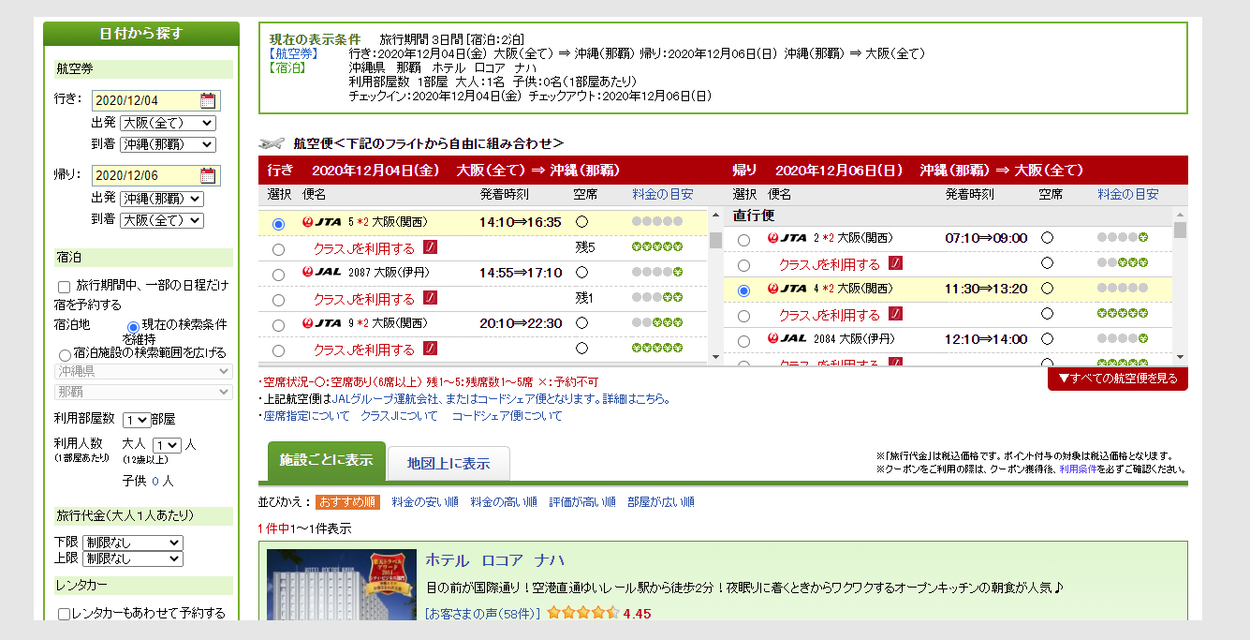Sort results by 料金の高い順
1250x640 pixels.
coord(504,502)
